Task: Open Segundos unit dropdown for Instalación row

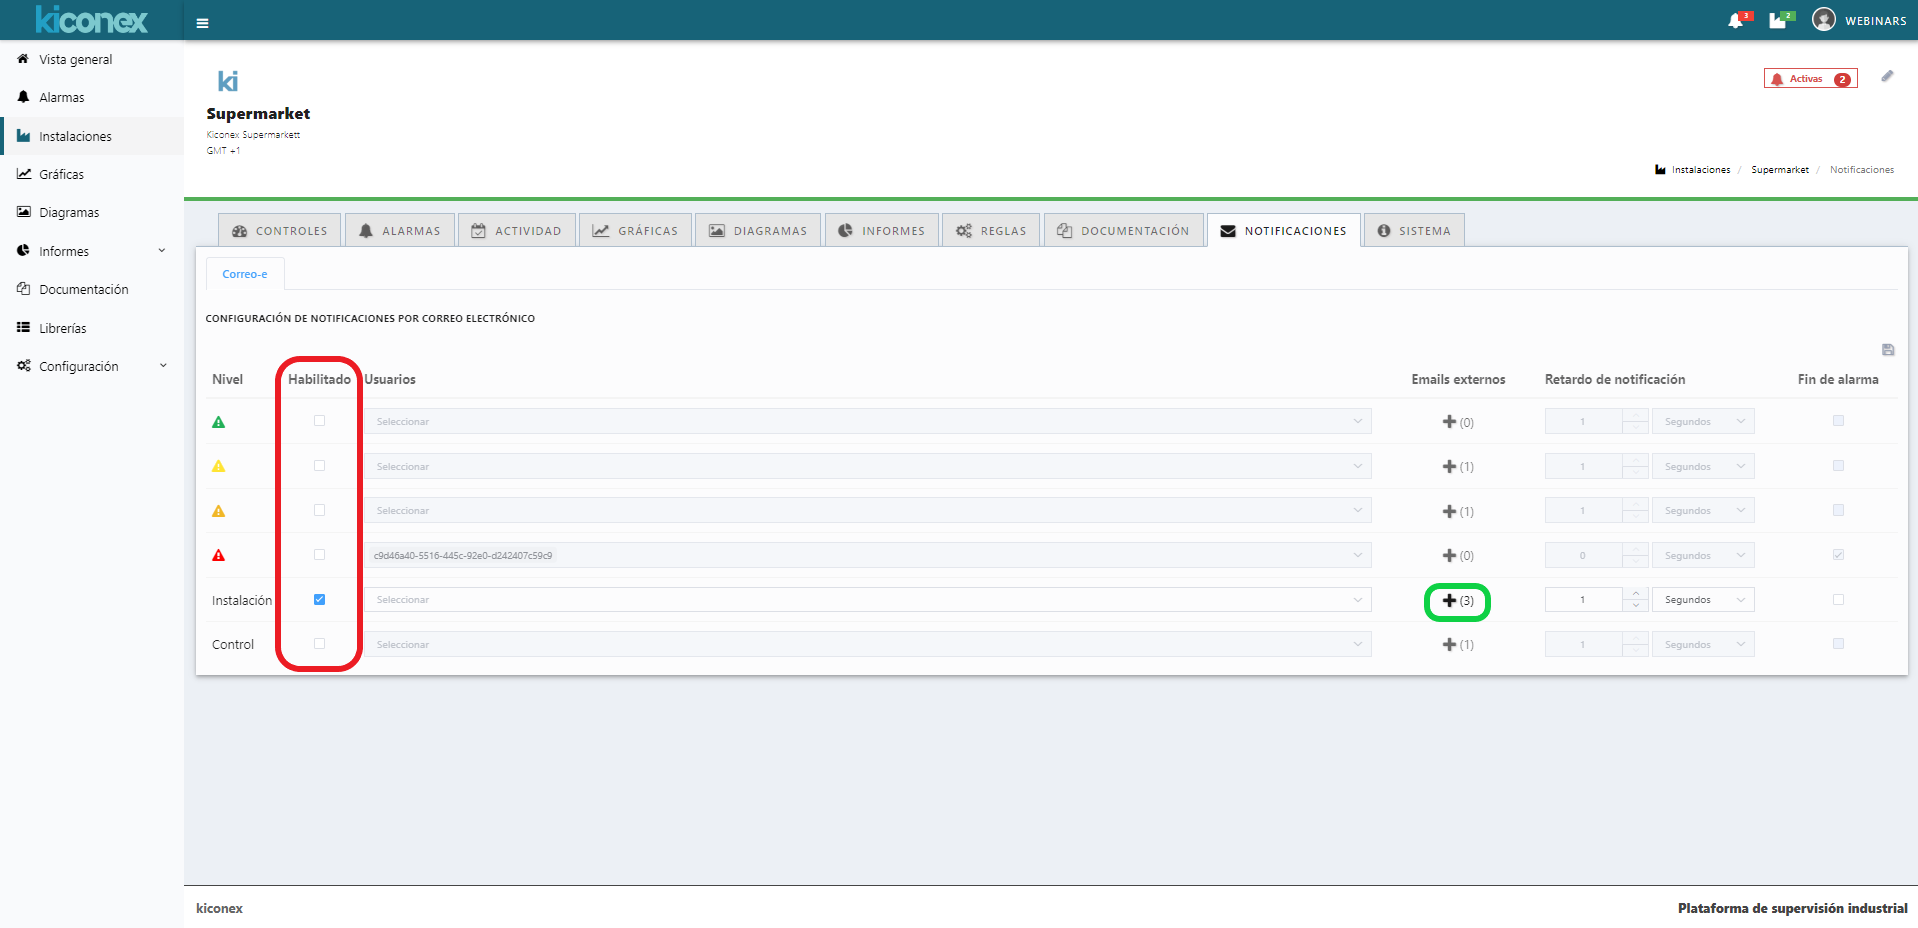Action: 1703,600
